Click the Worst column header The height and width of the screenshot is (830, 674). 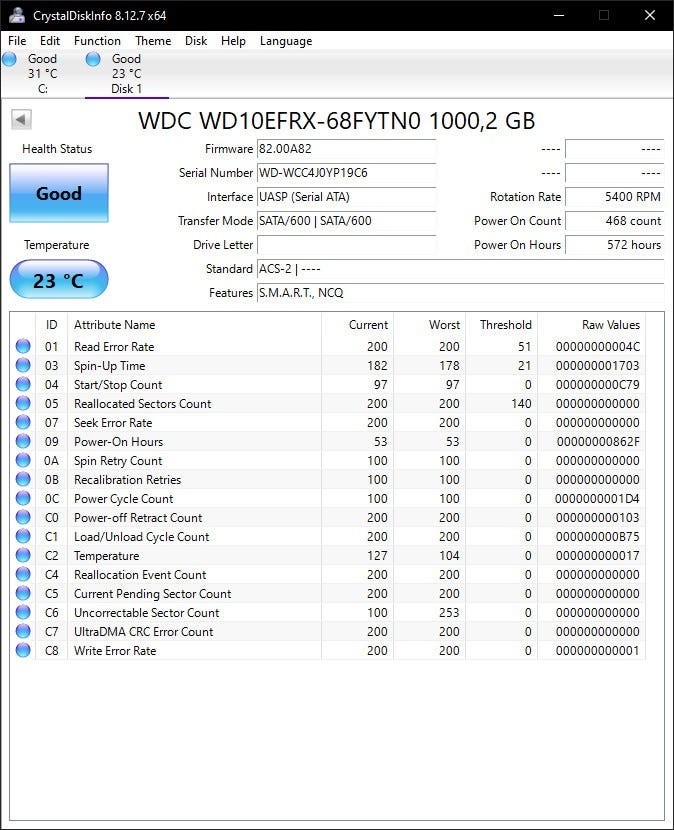(429, 324)
